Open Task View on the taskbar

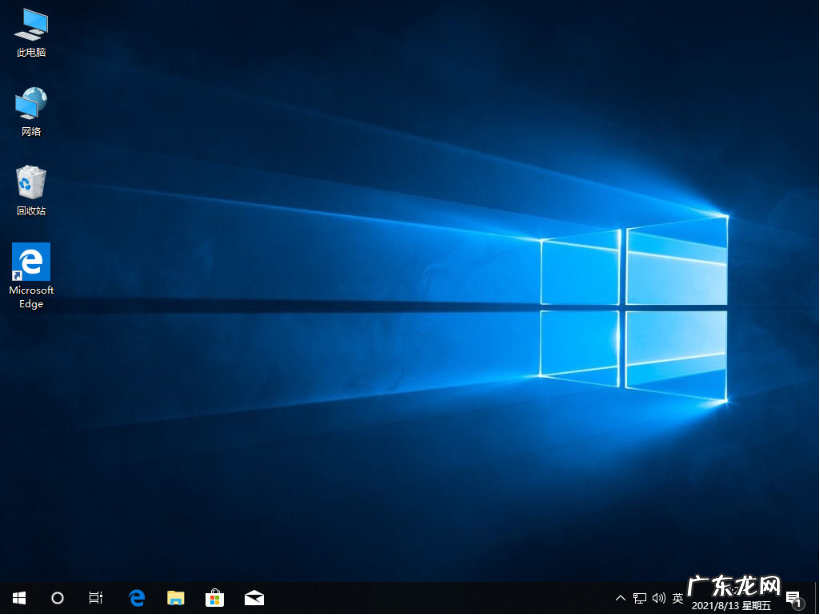[95, 598]
